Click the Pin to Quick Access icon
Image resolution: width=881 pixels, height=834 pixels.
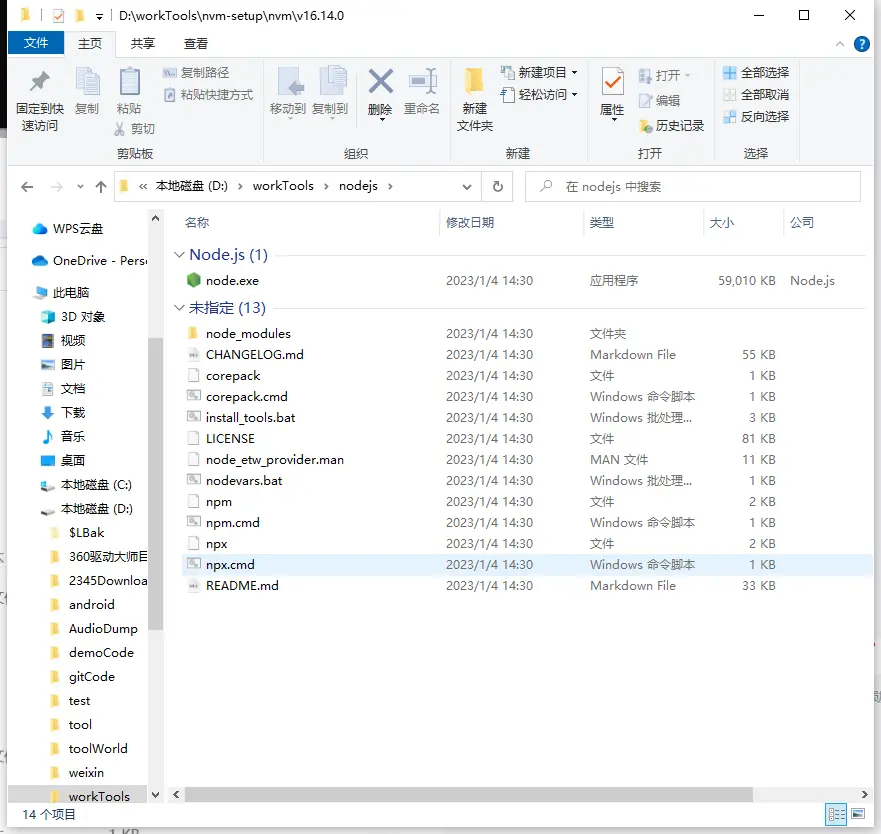(x=39, y=84)
